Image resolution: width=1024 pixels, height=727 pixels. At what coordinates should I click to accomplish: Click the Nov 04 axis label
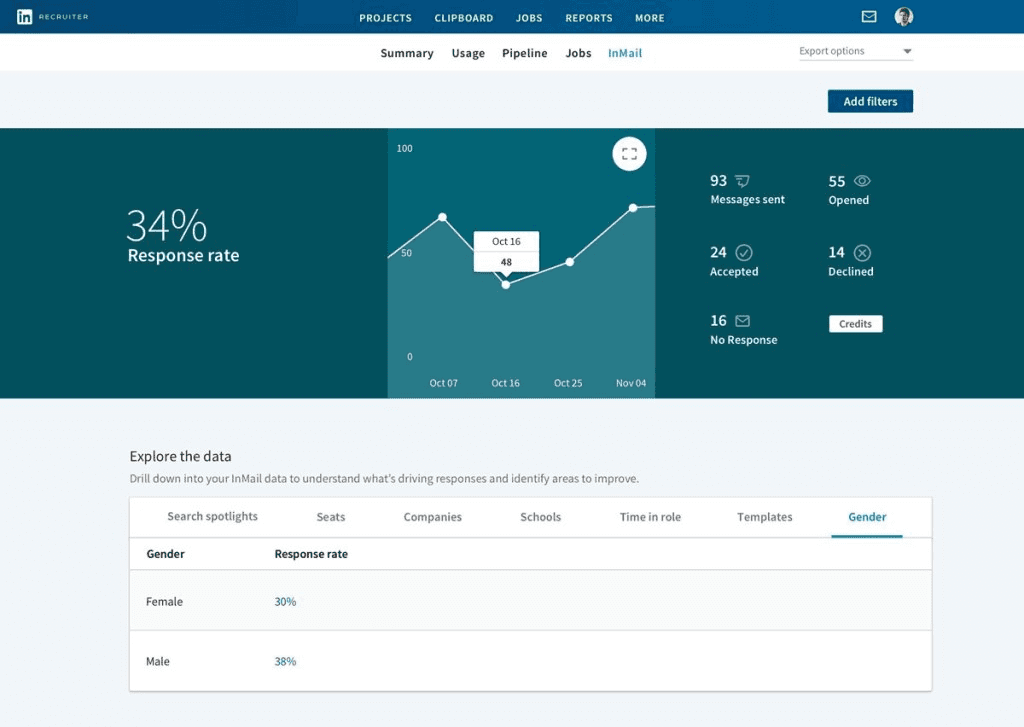point(631,383)
